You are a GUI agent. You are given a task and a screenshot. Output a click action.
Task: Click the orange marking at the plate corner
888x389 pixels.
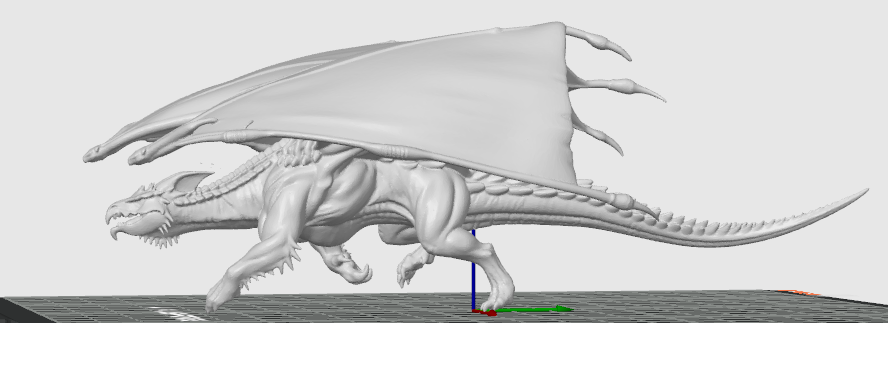click(x=799, y=293)
